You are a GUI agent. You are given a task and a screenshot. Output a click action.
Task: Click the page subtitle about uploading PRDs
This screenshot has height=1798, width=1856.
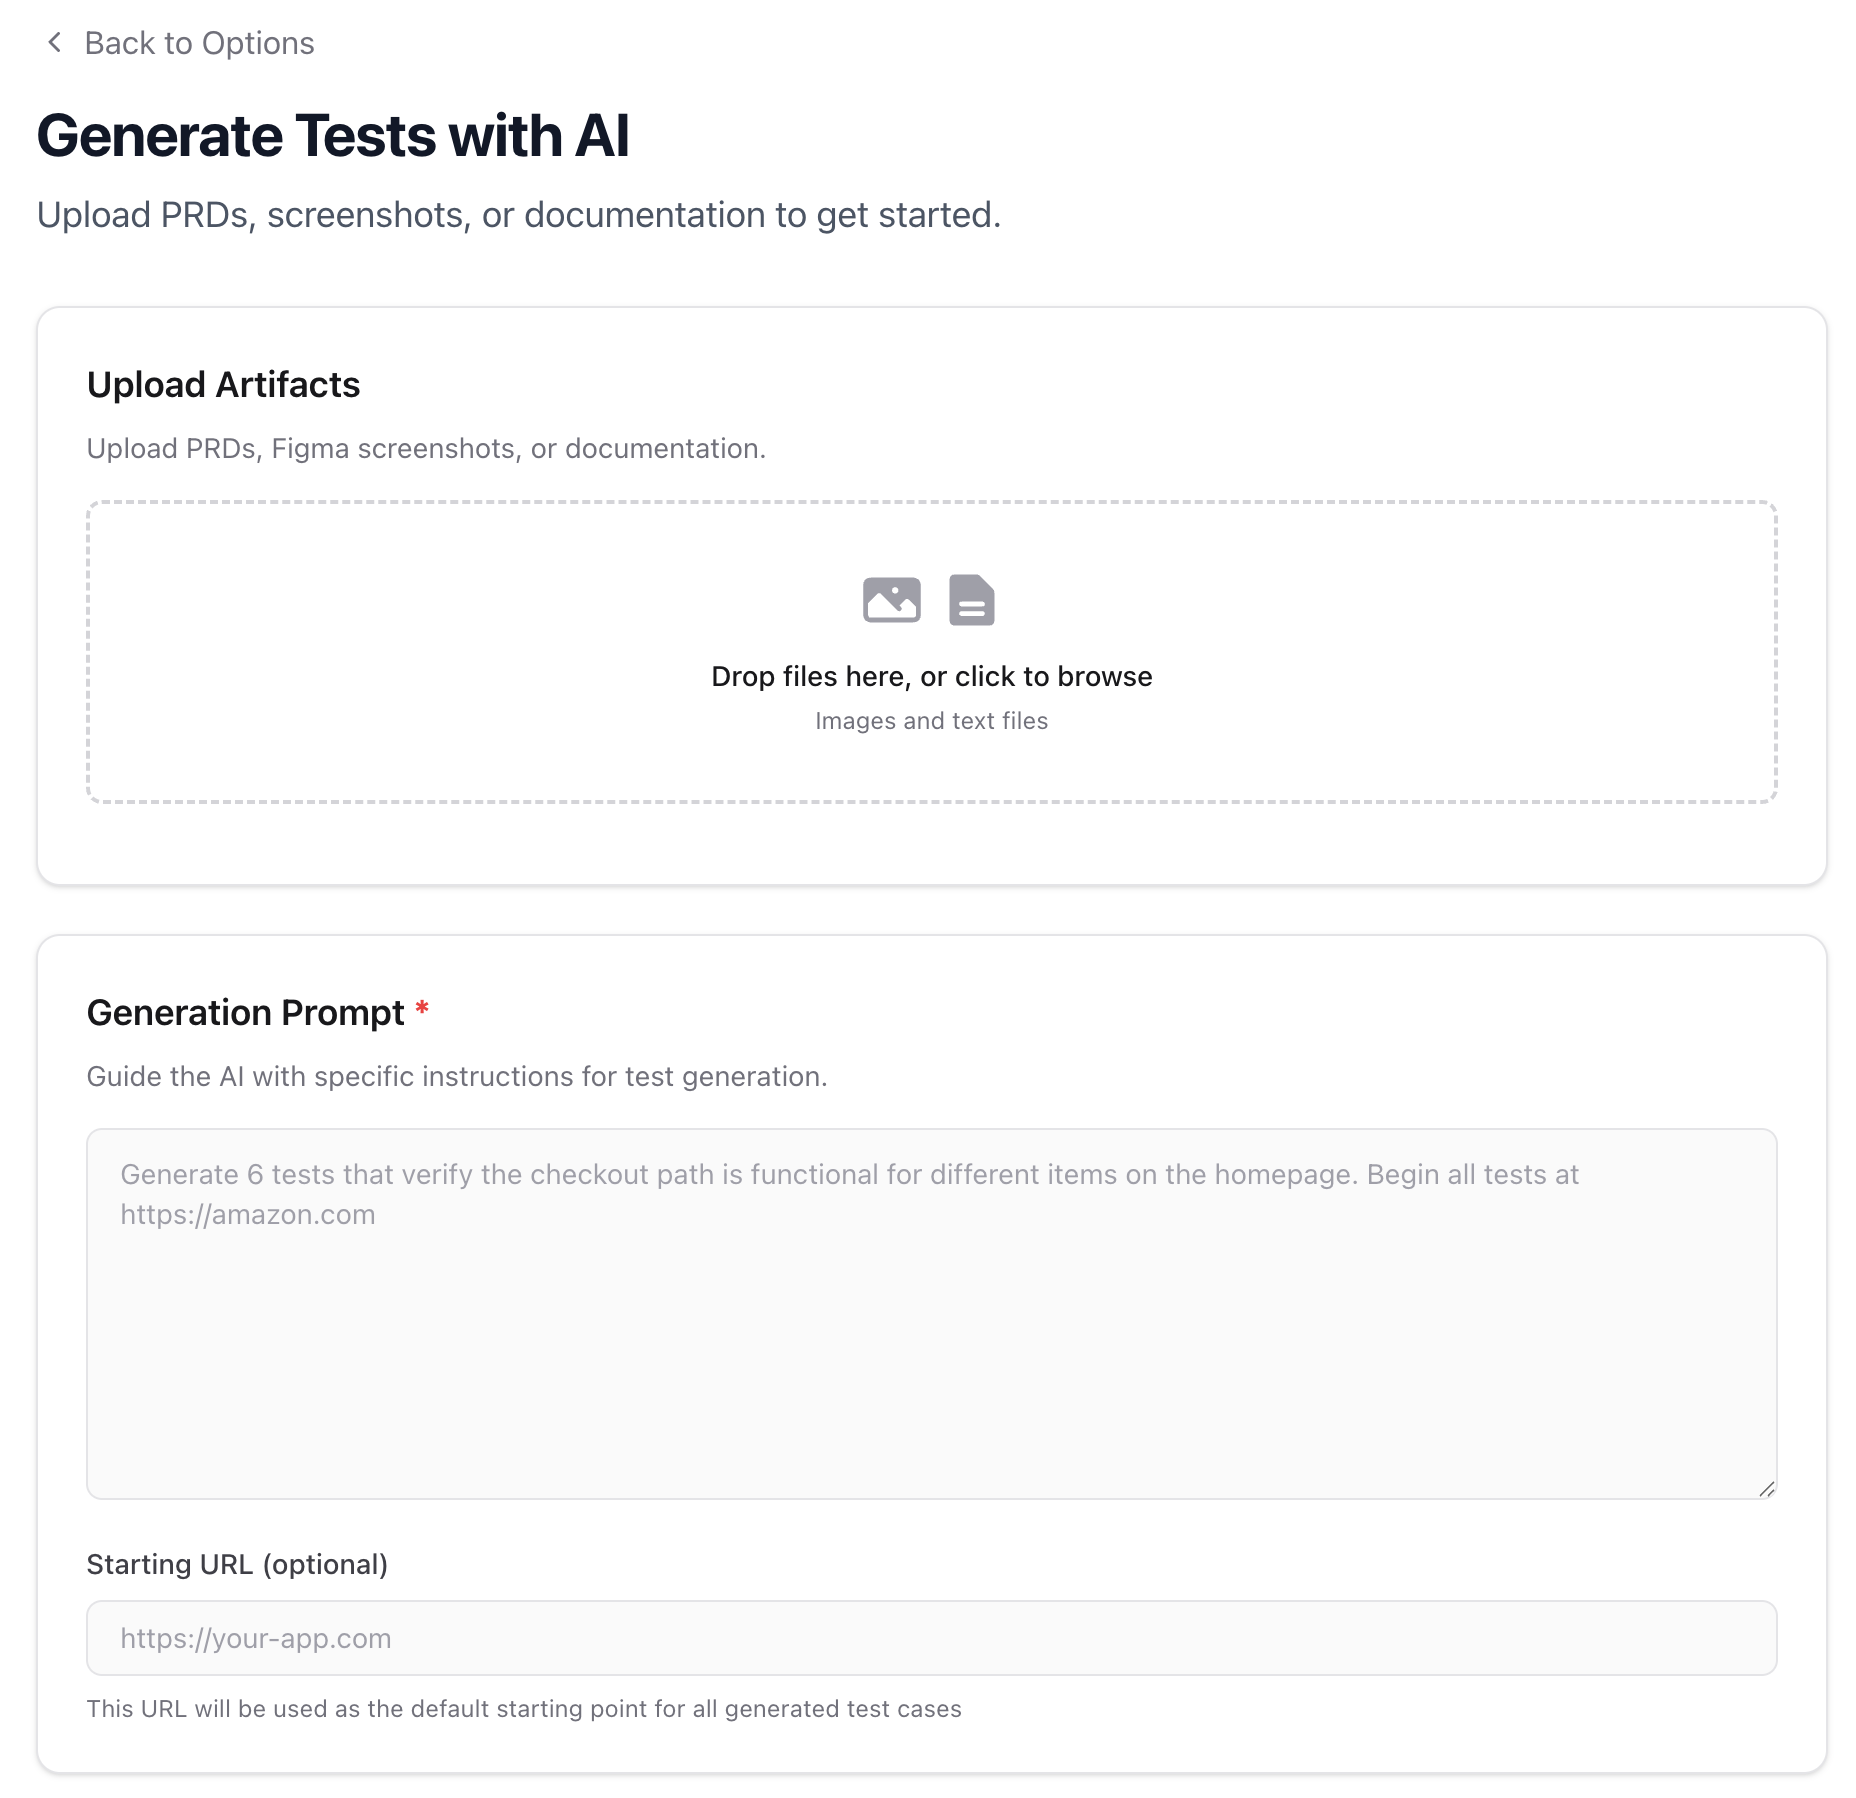pyautogui.click(x=518, y=215)
